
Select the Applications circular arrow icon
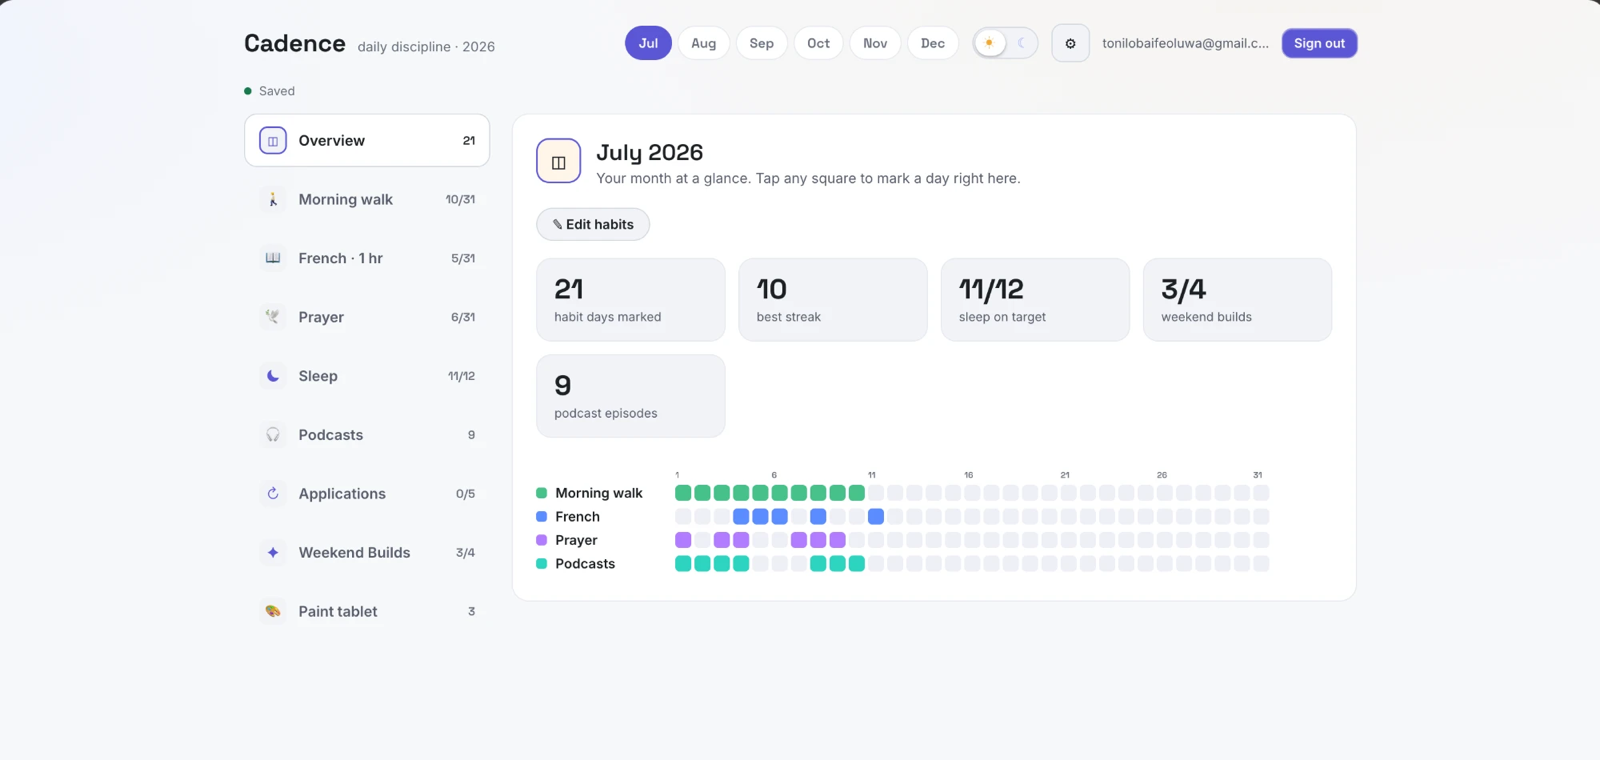click(x=273, y=494)
